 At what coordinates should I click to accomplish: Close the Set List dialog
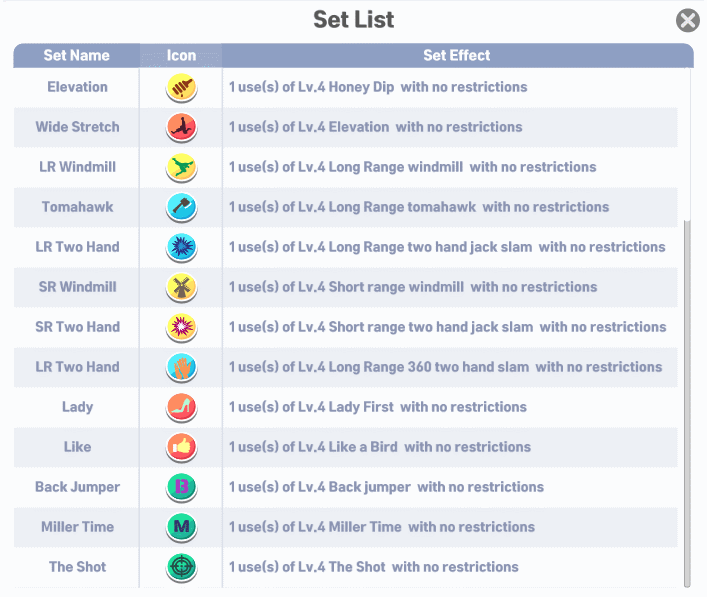688,20
